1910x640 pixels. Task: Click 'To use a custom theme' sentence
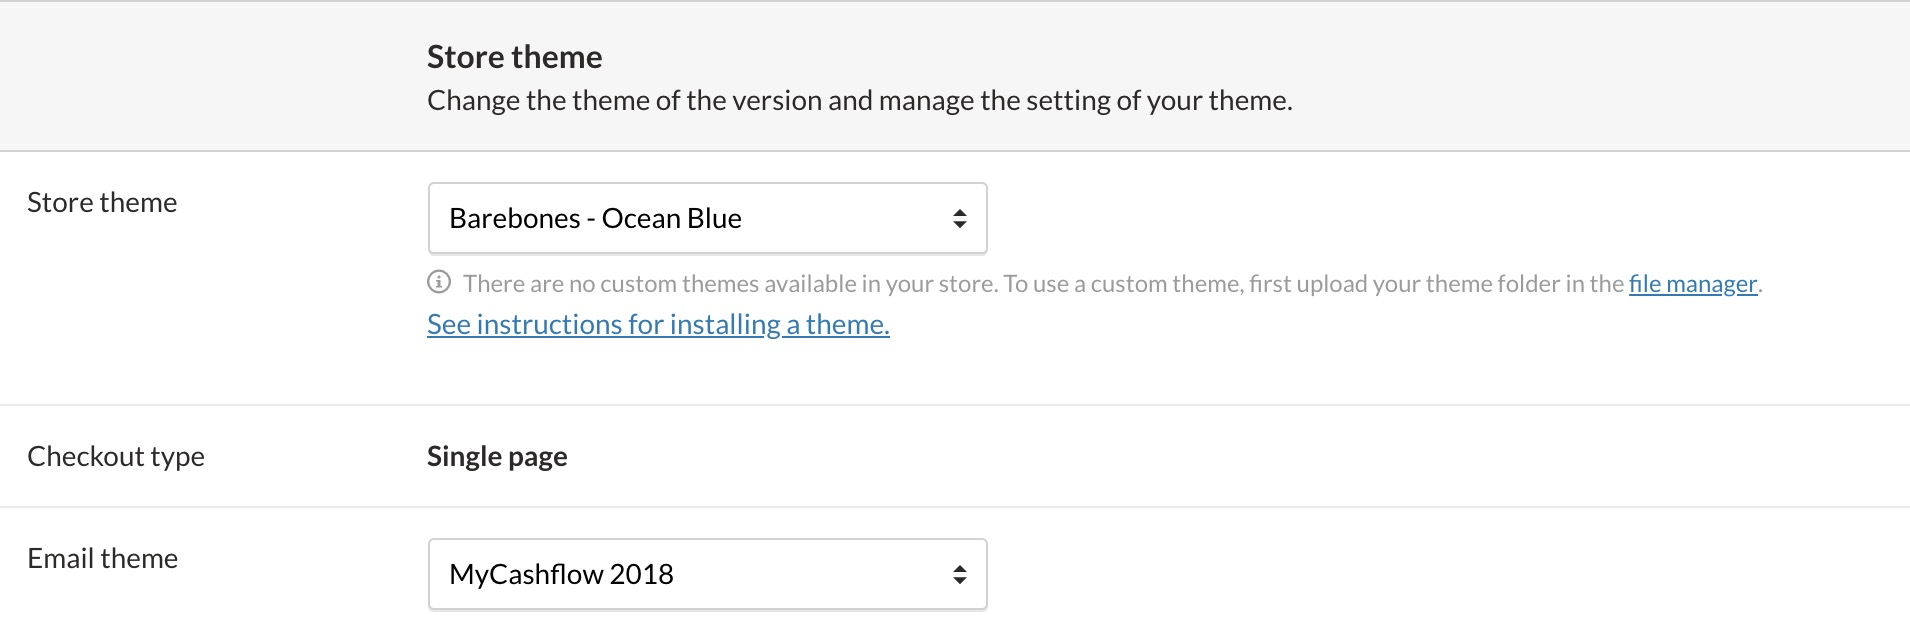[1382, 284]
